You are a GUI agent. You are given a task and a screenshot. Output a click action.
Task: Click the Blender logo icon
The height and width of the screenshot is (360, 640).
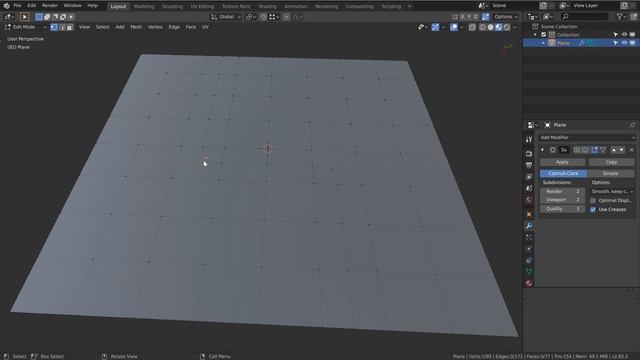6,6
